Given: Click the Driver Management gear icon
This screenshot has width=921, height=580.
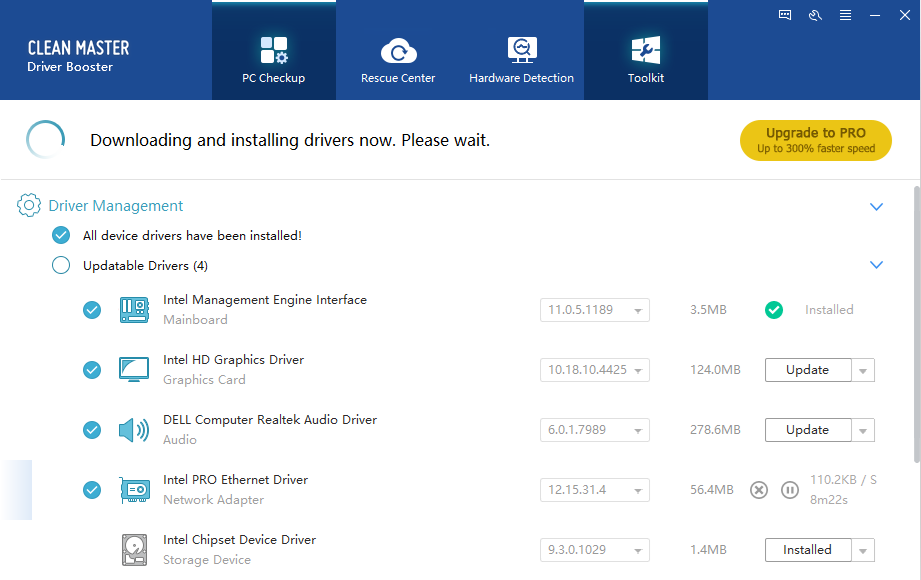Looking at the screenshot, I should coord(29,205).
